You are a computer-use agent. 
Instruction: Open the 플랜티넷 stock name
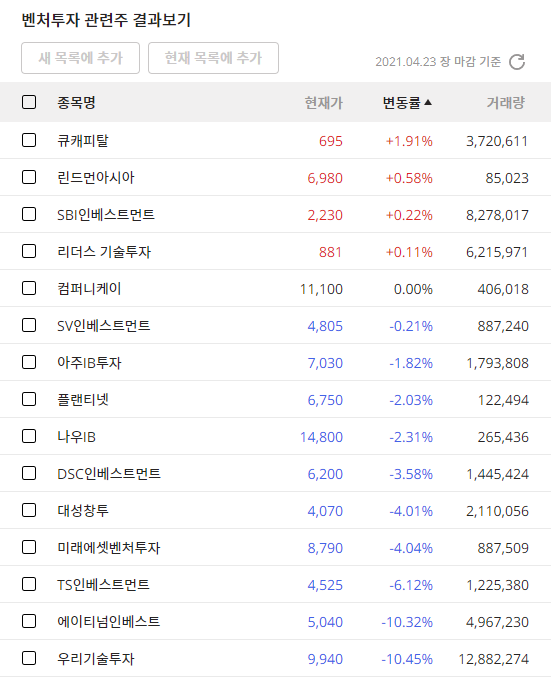[x=83, y=400]
